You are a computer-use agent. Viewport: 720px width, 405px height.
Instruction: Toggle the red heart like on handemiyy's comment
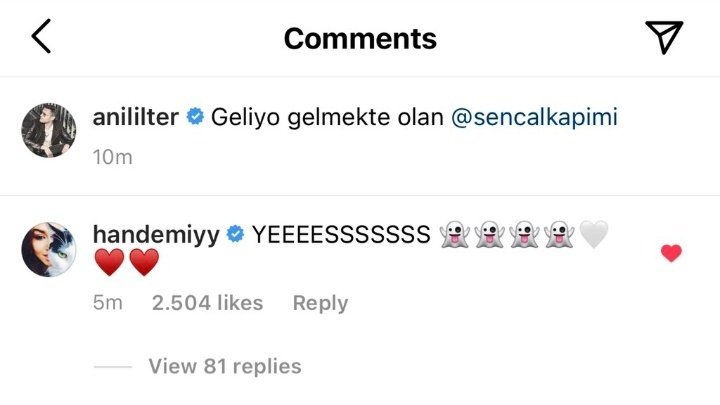click(x=671, y=253)
